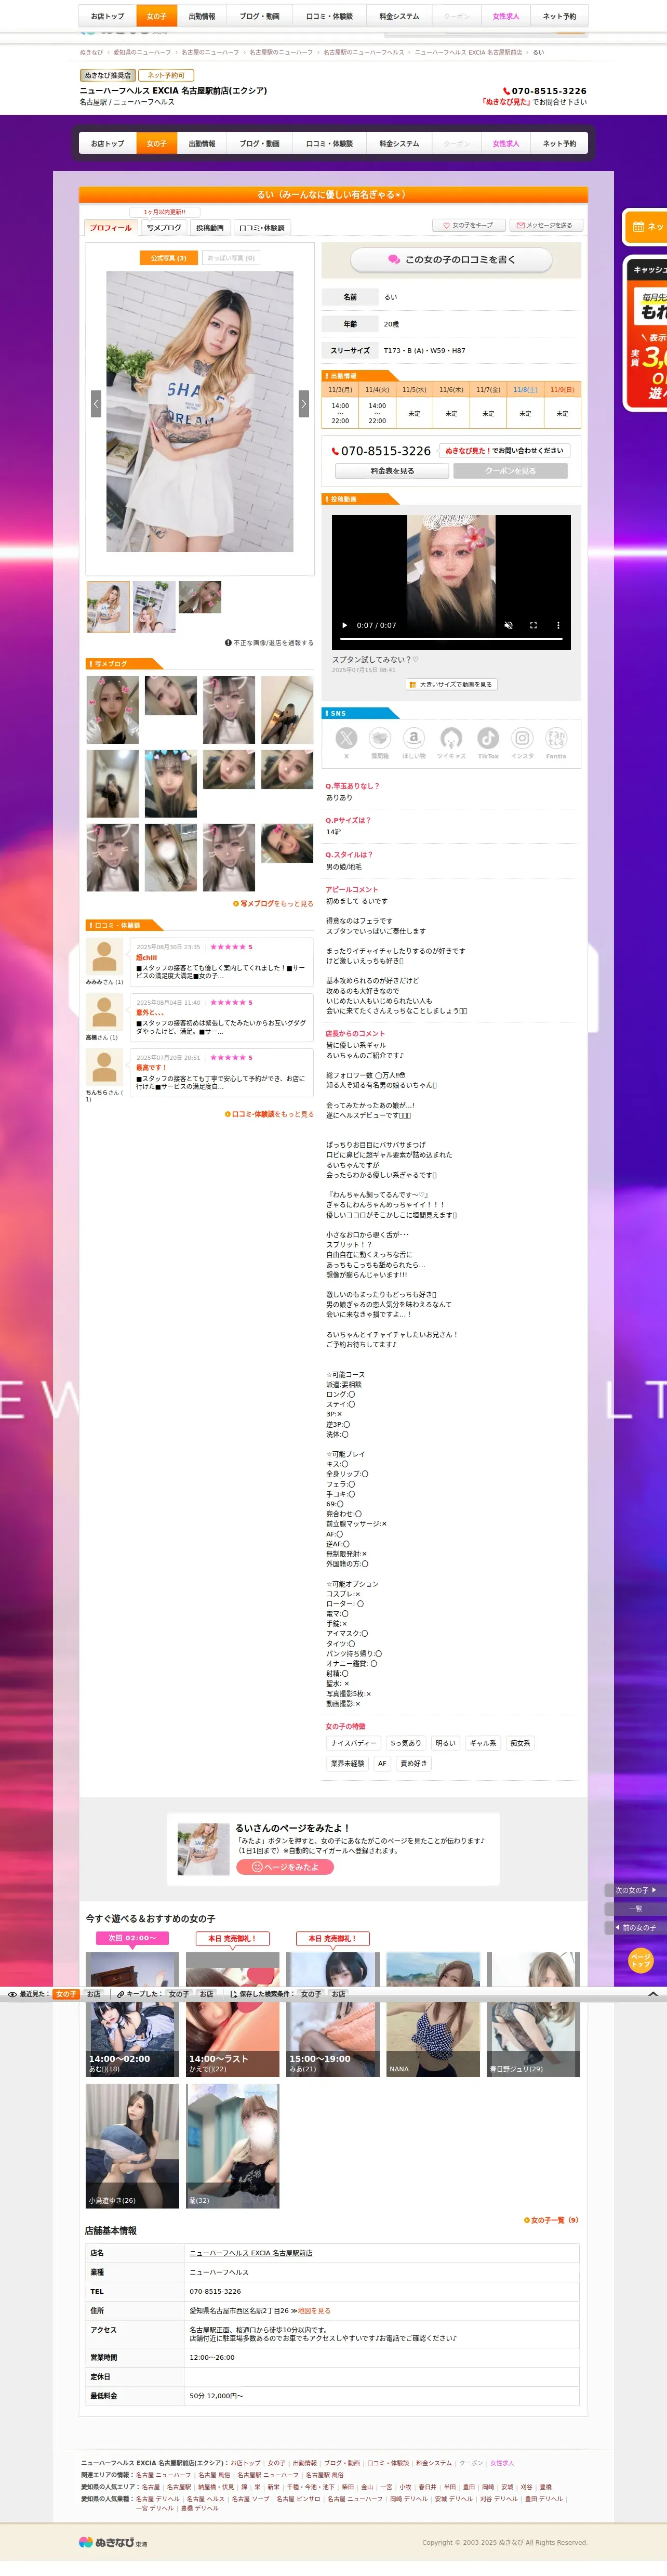Switch to the 口コミ・体験談 tab

tap(262, 228)
